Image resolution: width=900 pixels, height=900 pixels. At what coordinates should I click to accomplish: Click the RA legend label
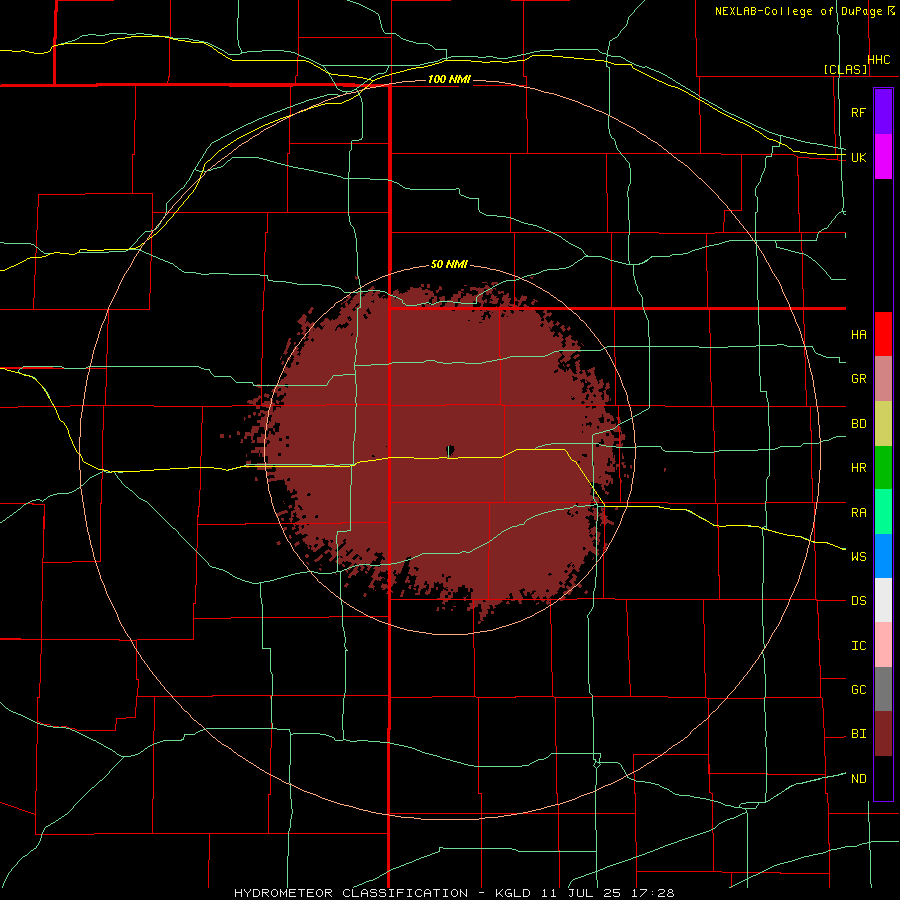(858, 512)
